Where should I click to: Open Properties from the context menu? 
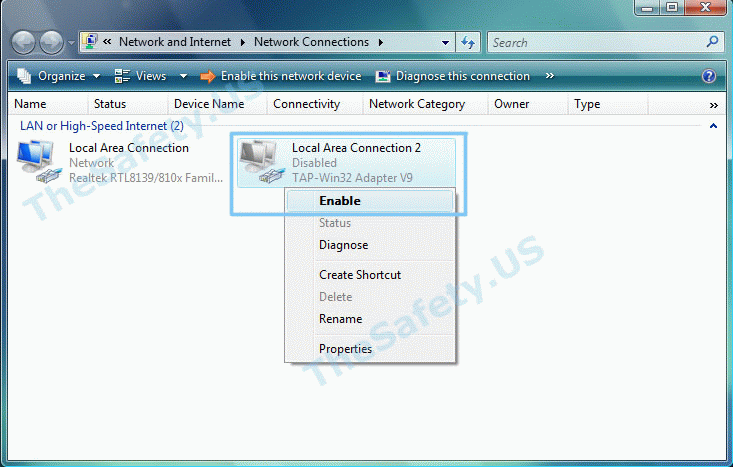point(370,349)
